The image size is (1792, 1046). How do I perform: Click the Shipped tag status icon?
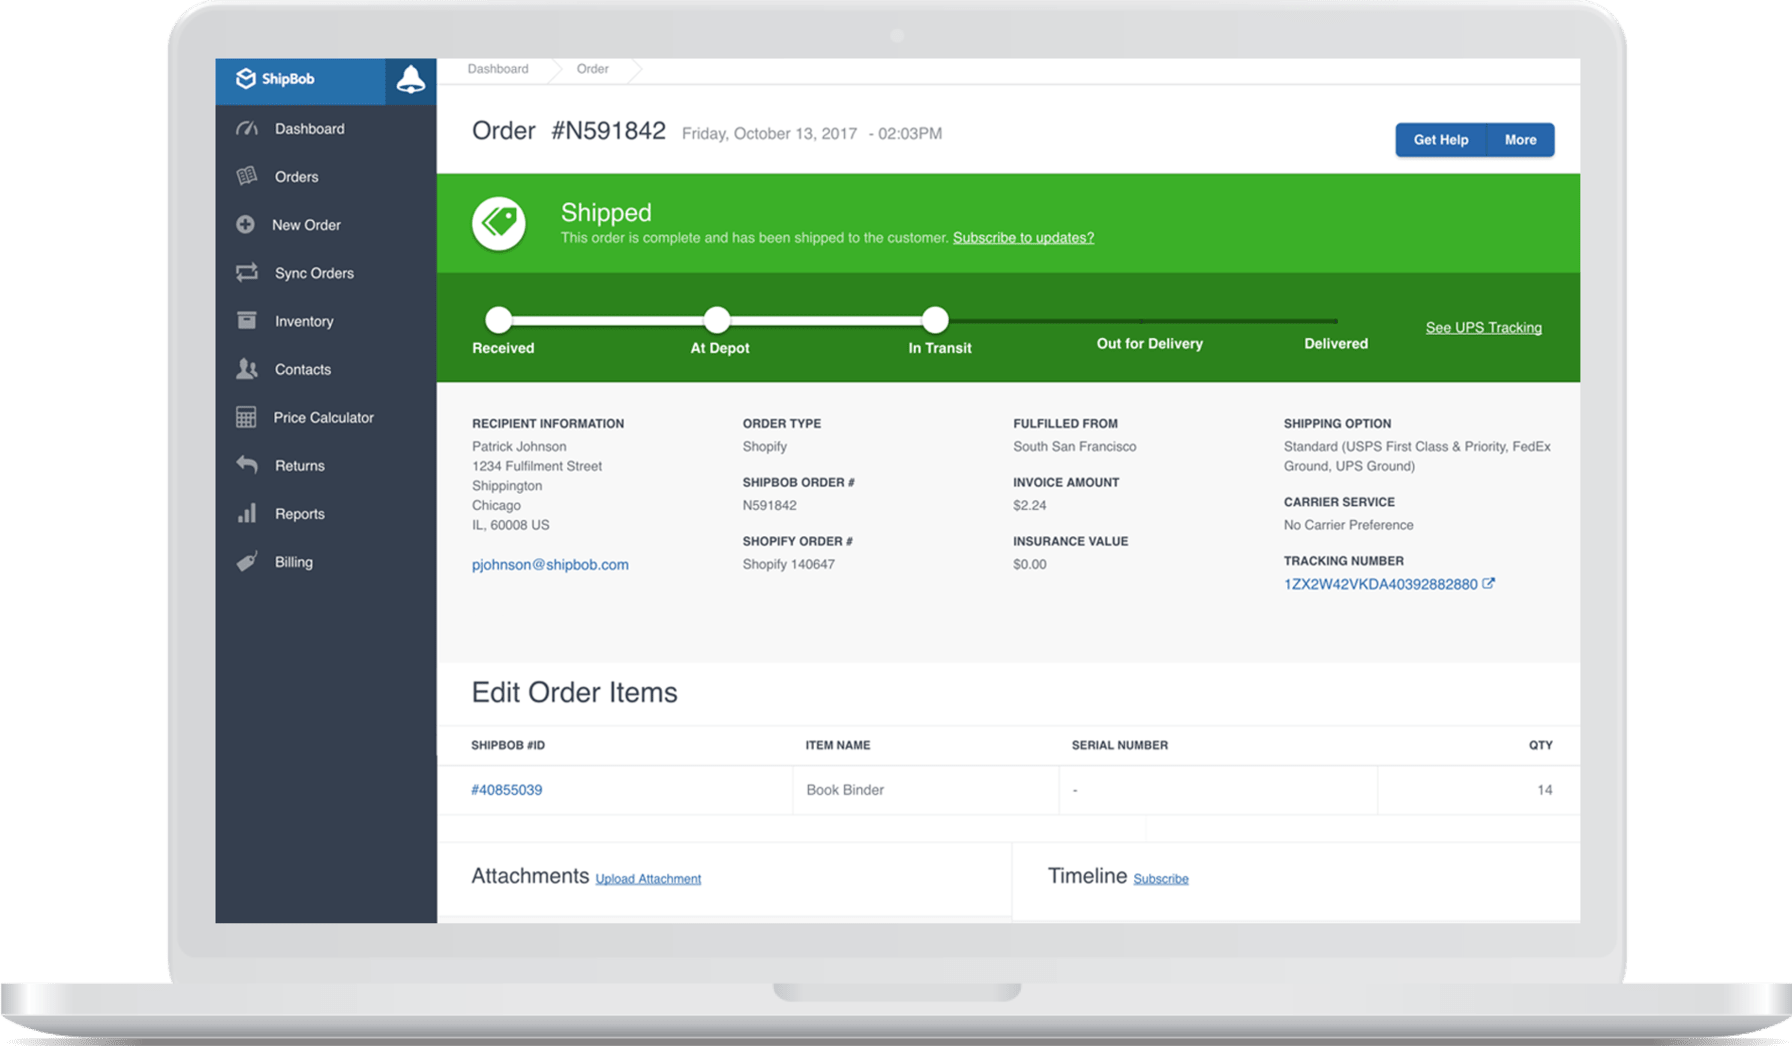click(499, 223)
